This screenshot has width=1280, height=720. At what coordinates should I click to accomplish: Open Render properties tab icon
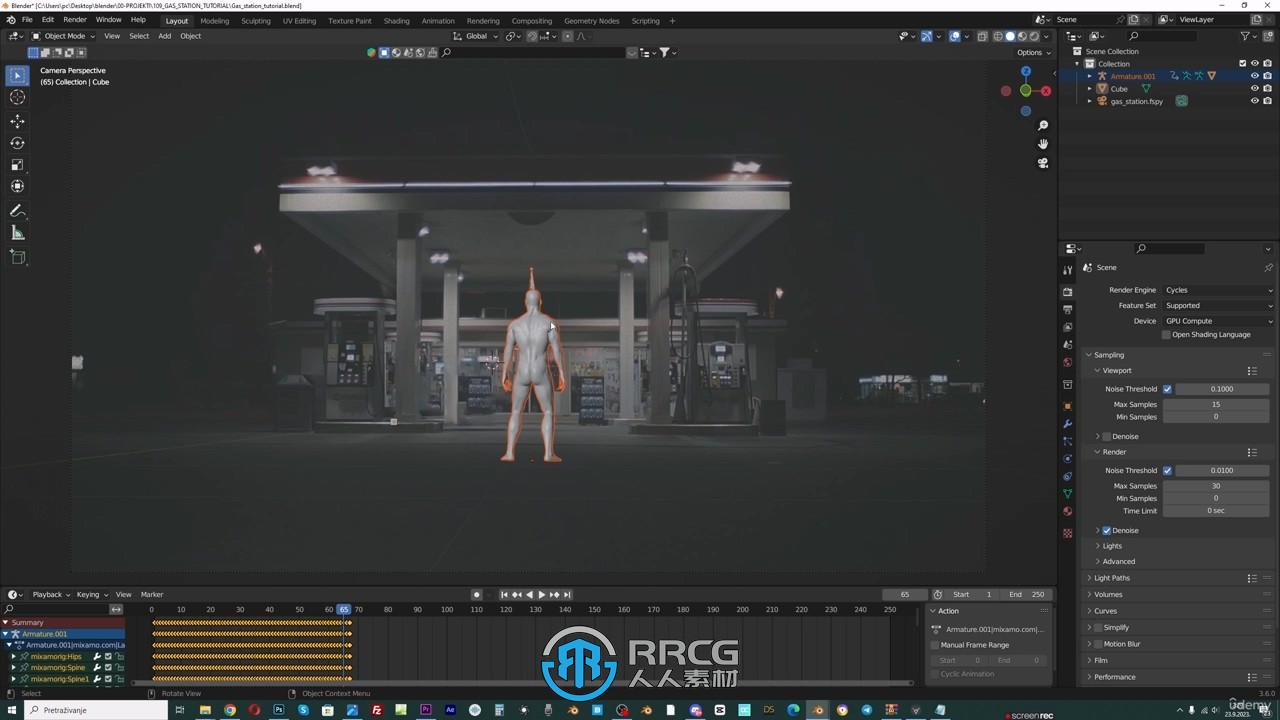tap(1067, 291)
